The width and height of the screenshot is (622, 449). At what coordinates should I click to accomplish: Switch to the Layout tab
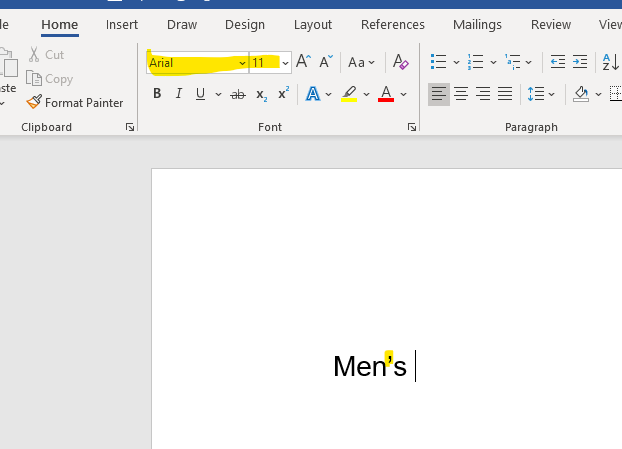[313, 25]
